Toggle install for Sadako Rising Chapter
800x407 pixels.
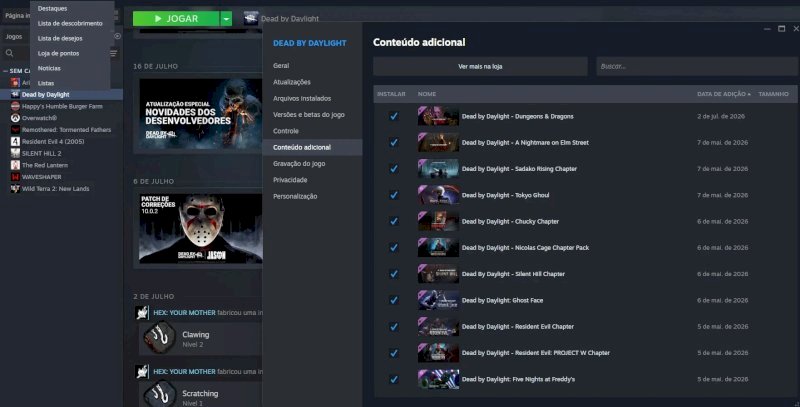click(x=393, y=169)
